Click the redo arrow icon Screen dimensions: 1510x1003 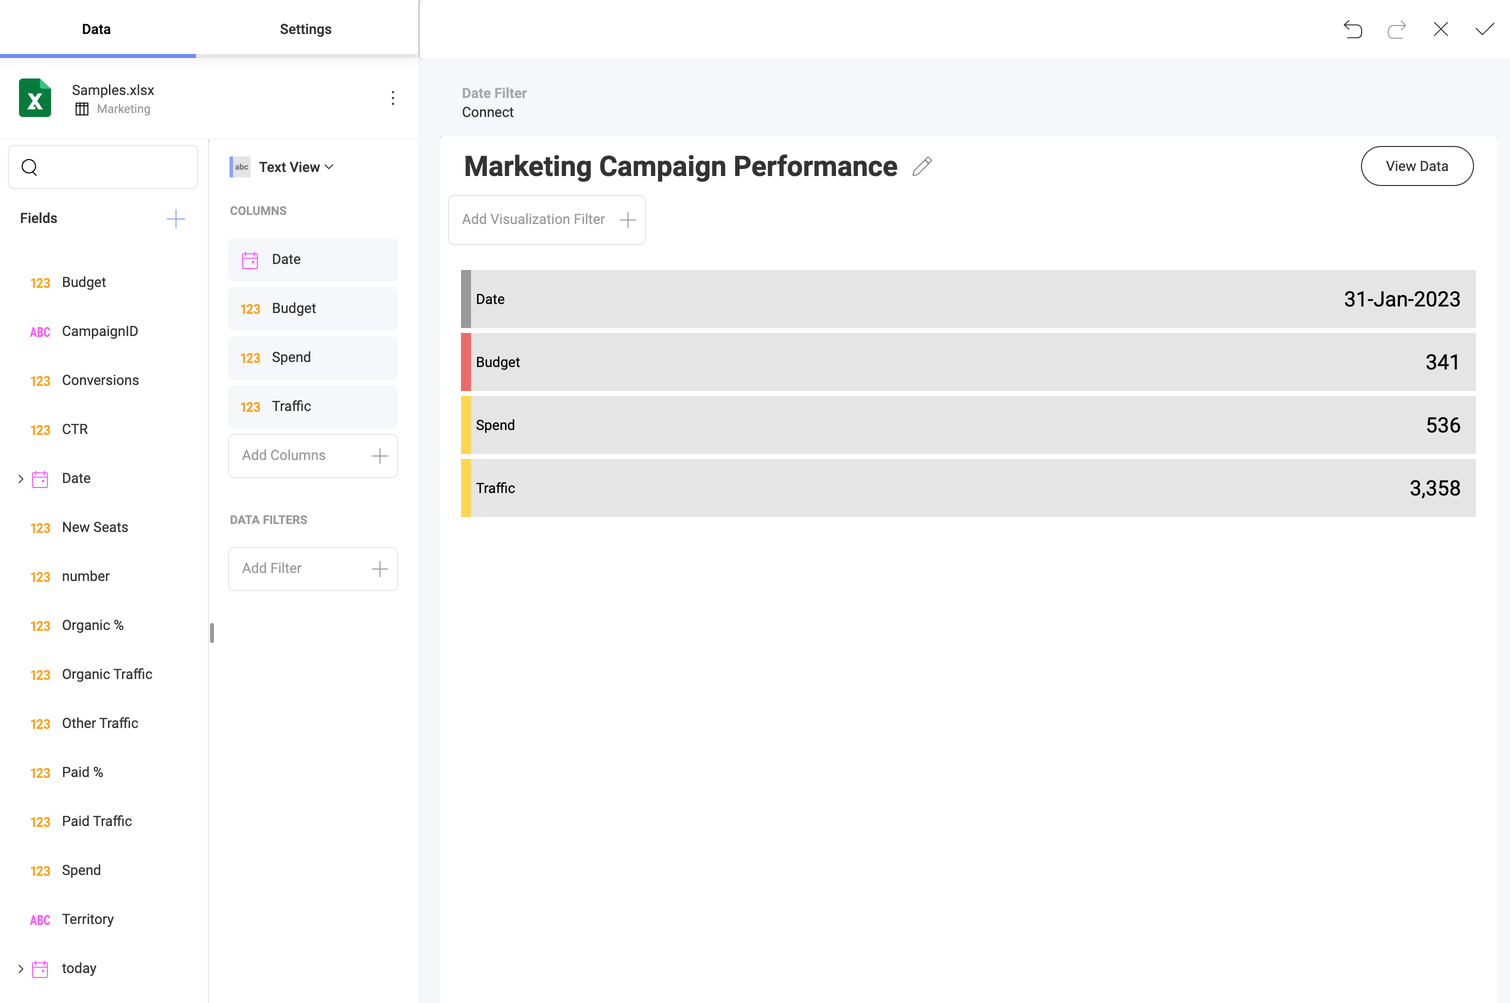point(1397,29)
